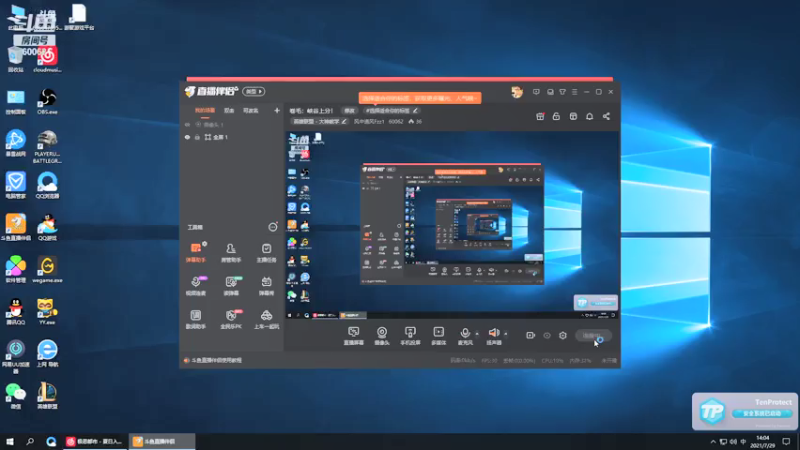The height and width of the screenshot is (450, 800).
Task: Open the 主播任务 streamer tasks tool
Action: [x=266, y=253]
